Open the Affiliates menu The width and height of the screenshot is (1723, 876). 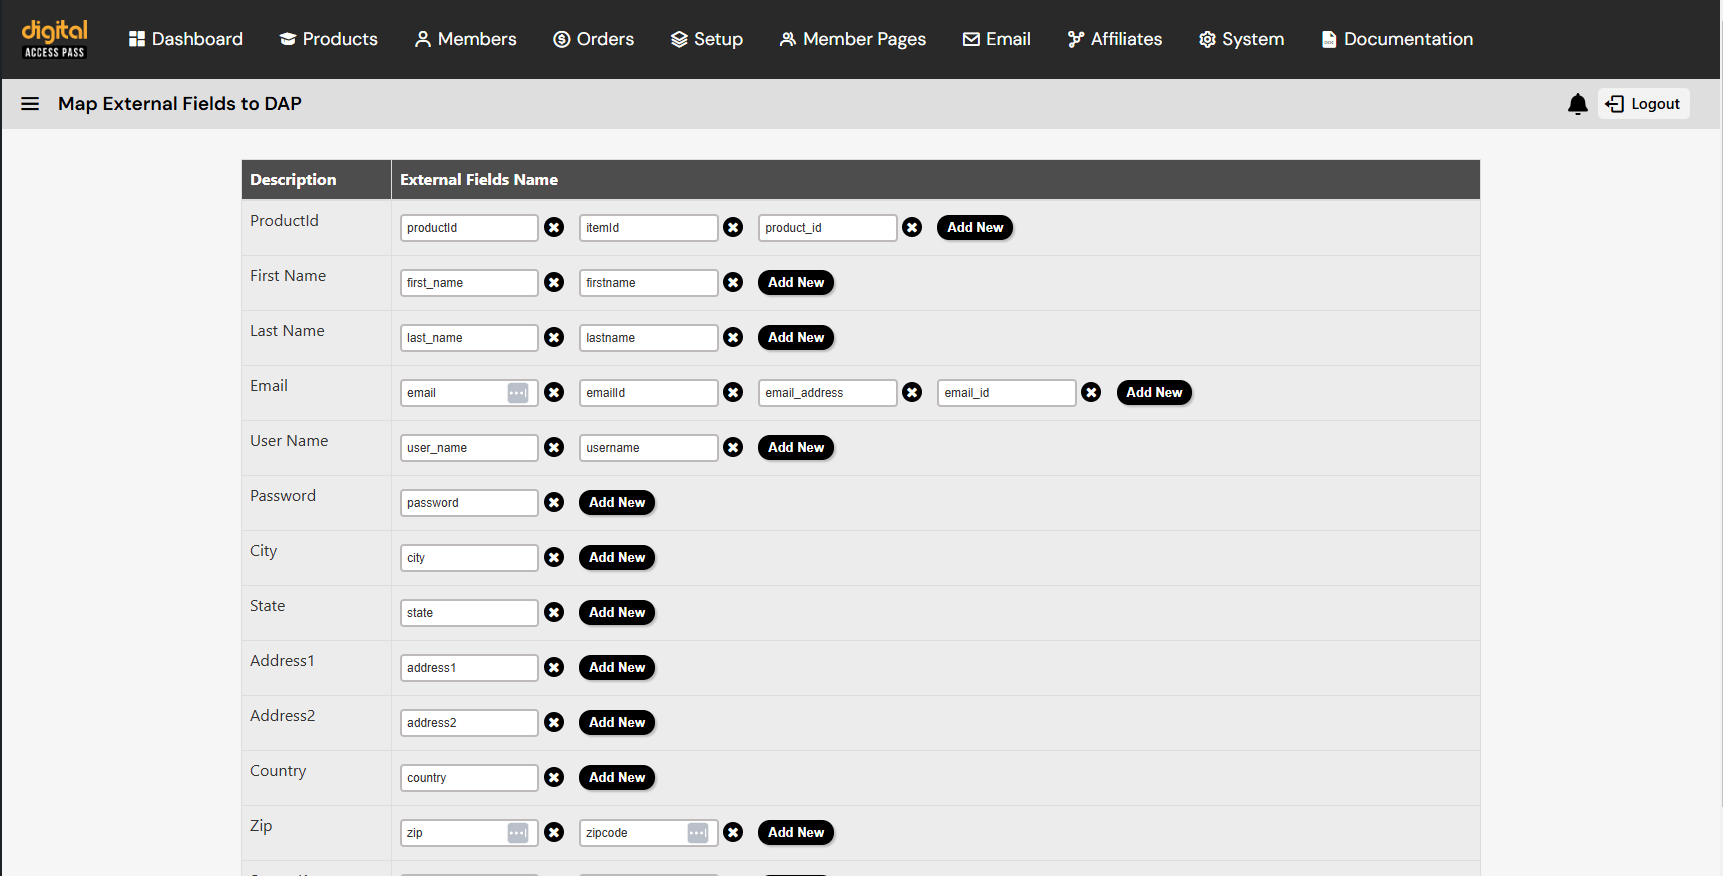coord(1114,39)
